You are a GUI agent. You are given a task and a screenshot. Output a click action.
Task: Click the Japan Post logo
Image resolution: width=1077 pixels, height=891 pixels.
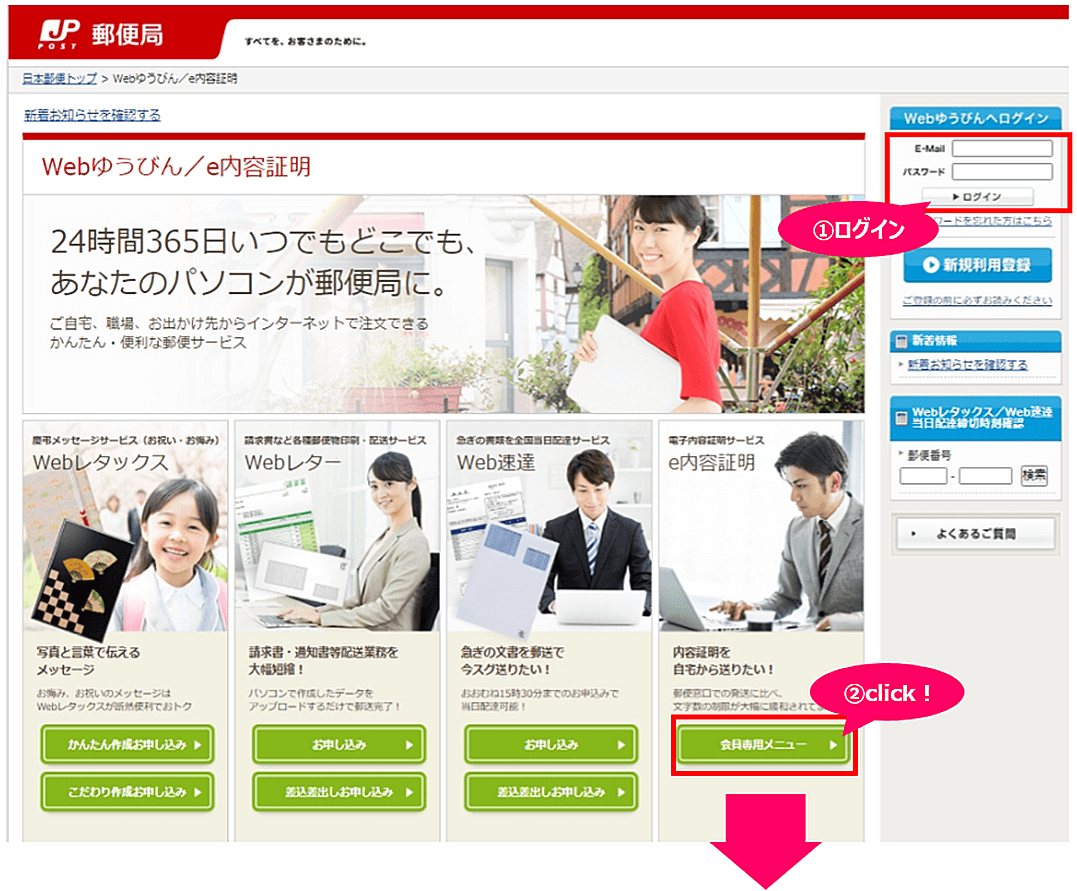click(x=100, y=38)
